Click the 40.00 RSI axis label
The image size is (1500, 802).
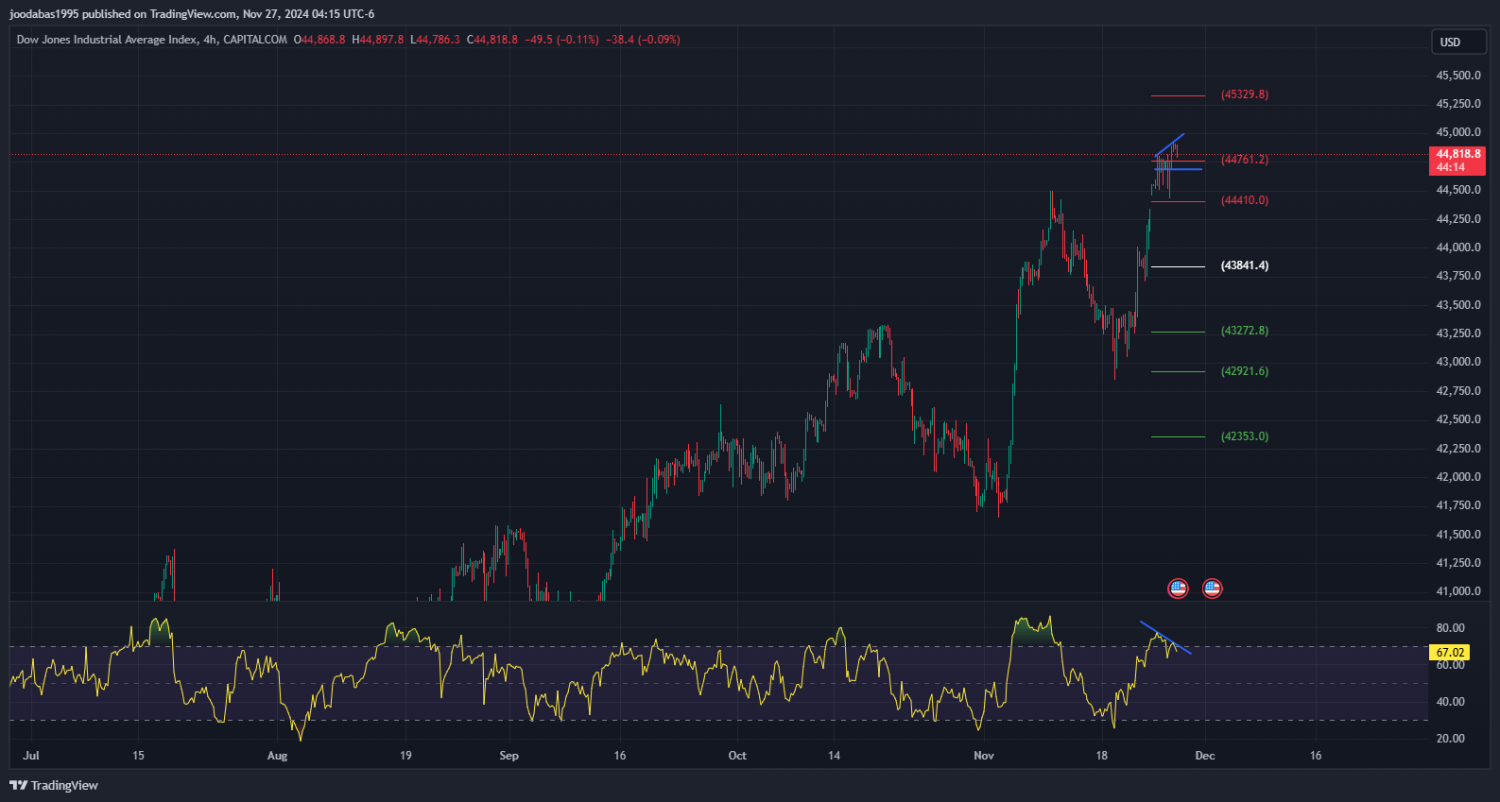click(x=1451, y=702)
